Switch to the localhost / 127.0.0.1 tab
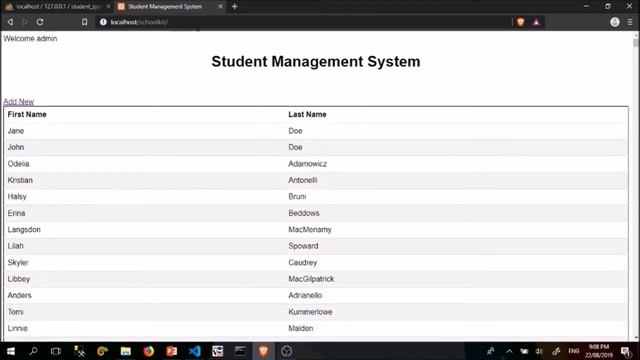 58,7
